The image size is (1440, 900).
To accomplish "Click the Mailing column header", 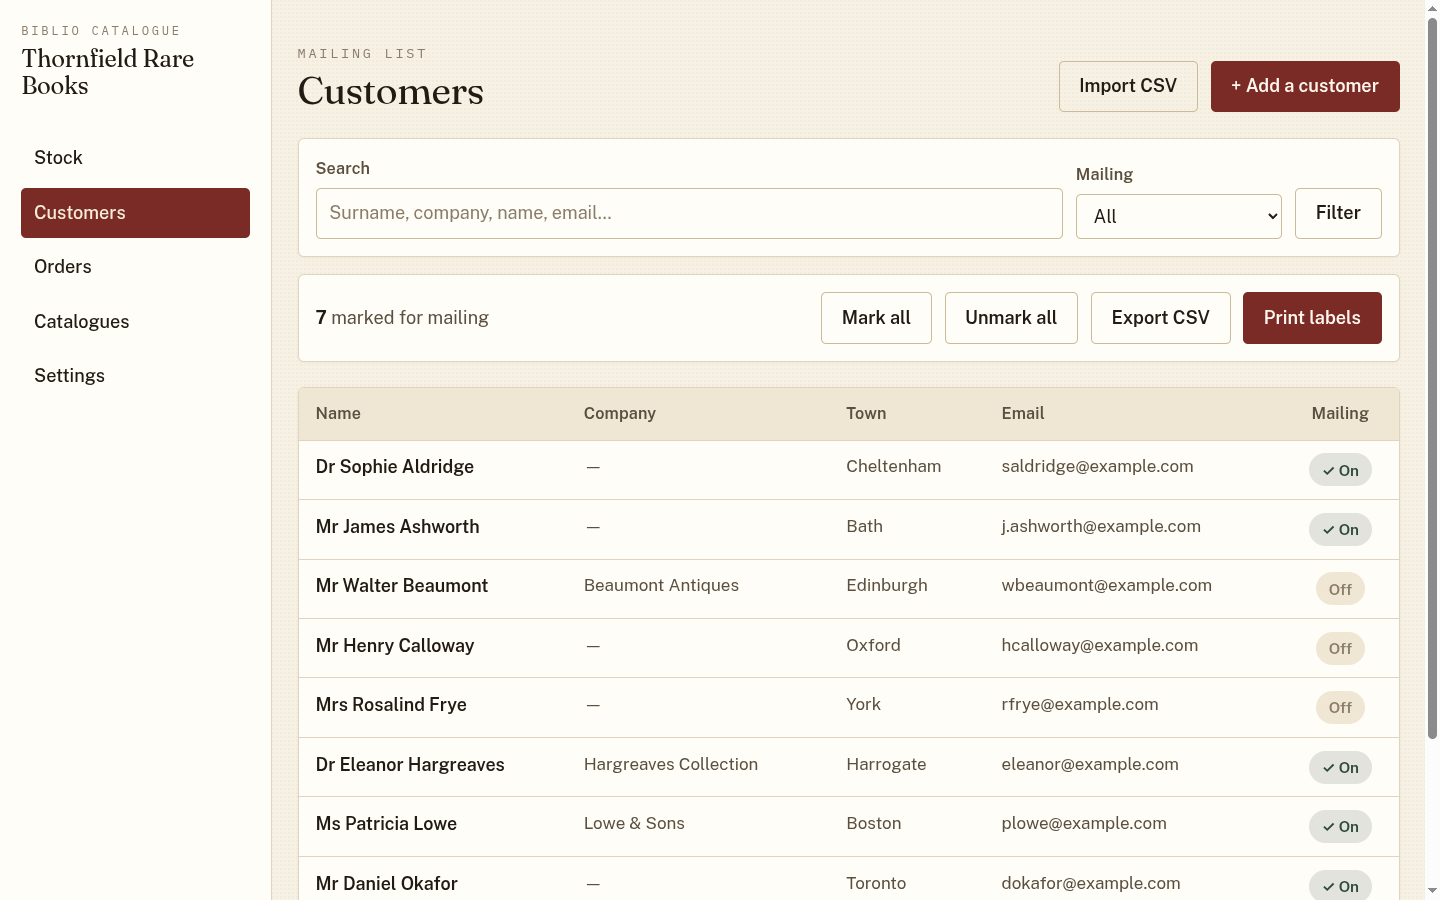I will (1340, 414).
